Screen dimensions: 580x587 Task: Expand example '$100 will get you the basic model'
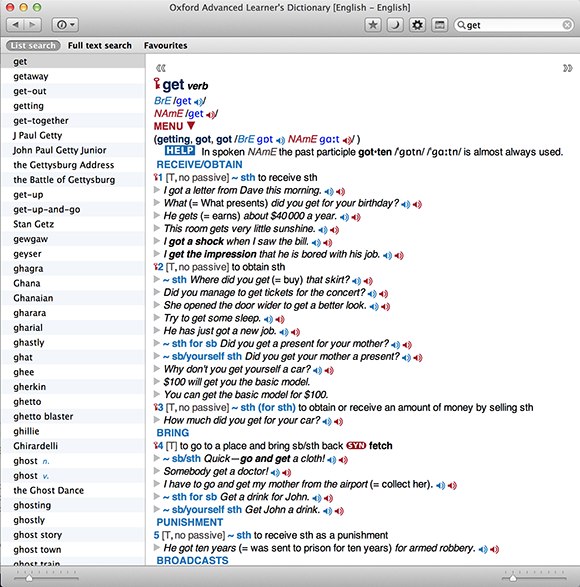(157, 381)
